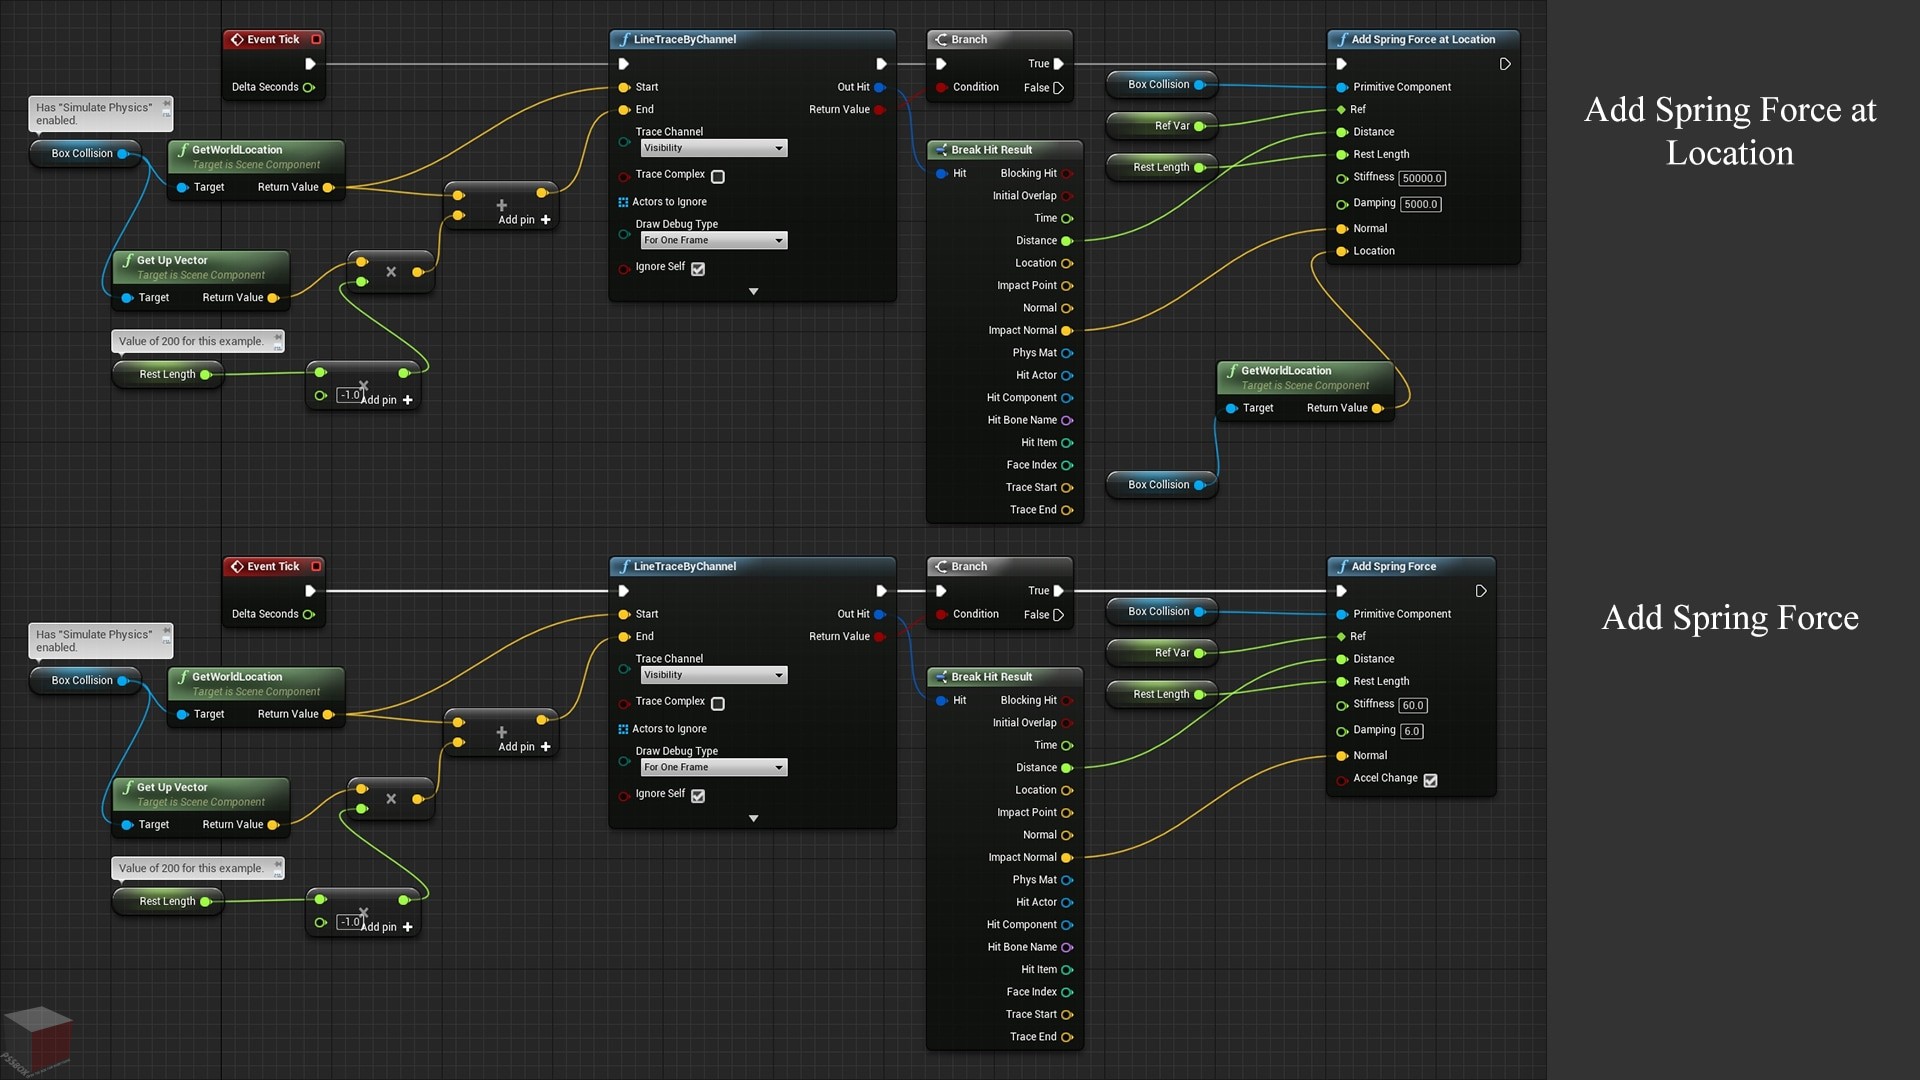Toggle Trace Complex checkbox in lower LineTraceByChannel

tap(718, 704)
